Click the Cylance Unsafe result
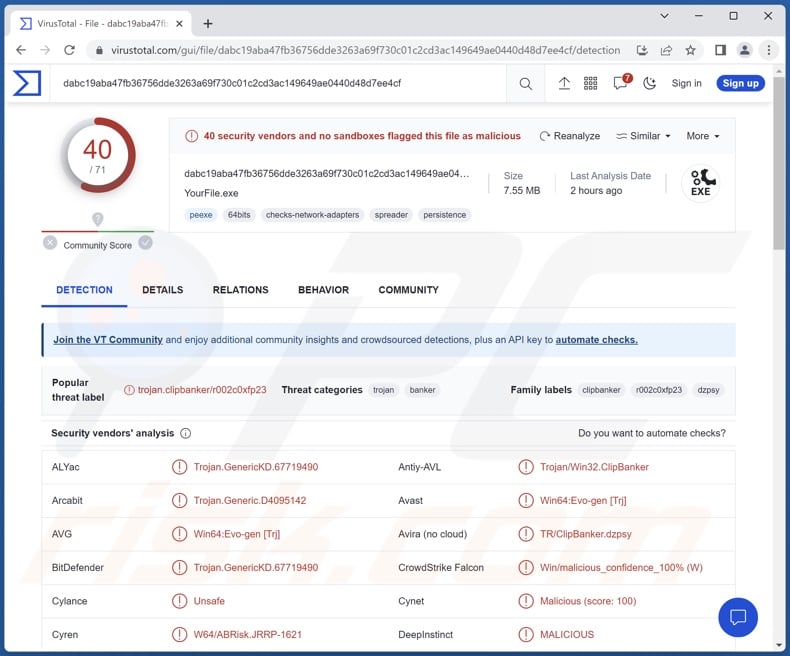790x656 pixels. click(209, 601)
